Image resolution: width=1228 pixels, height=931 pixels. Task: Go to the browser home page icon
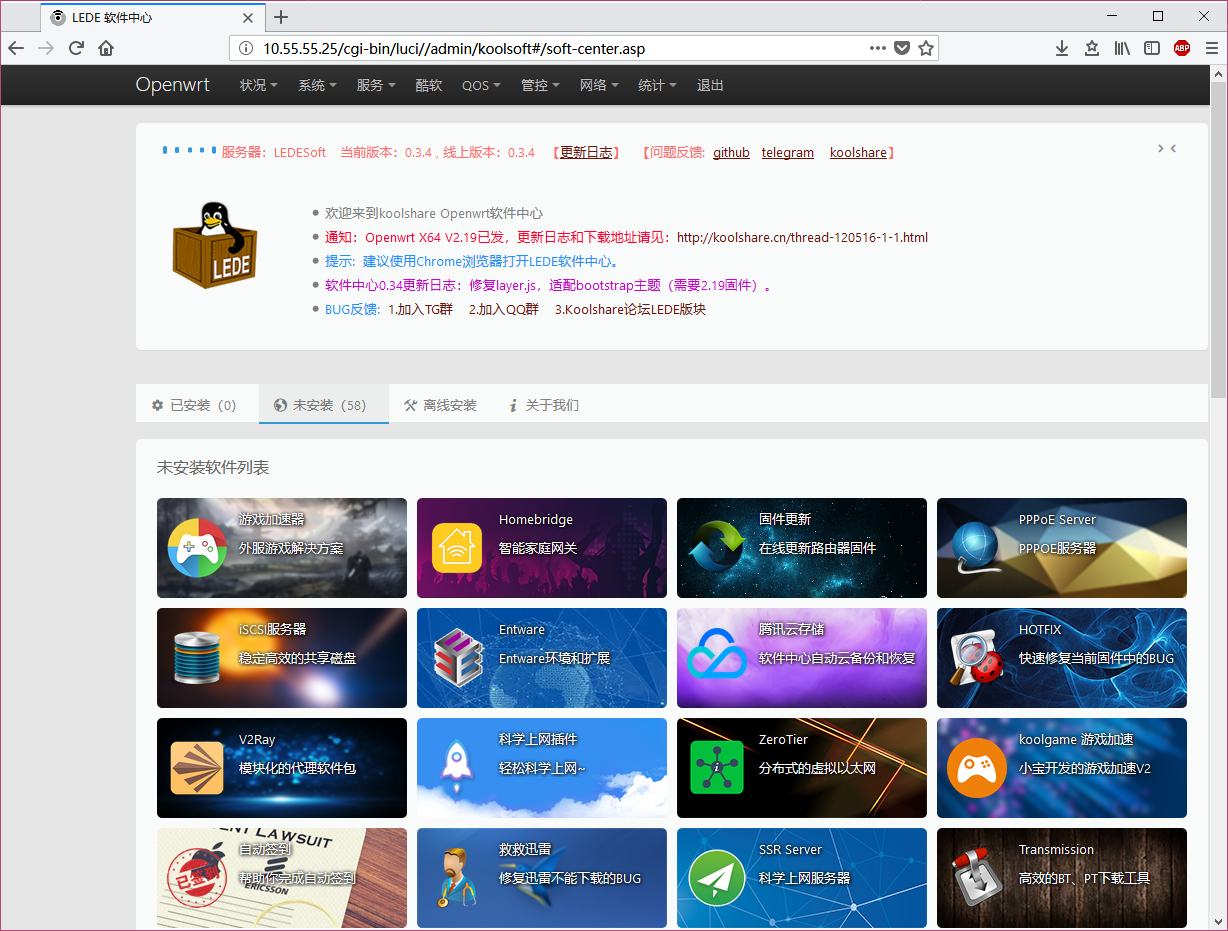(x=106, y=48)
